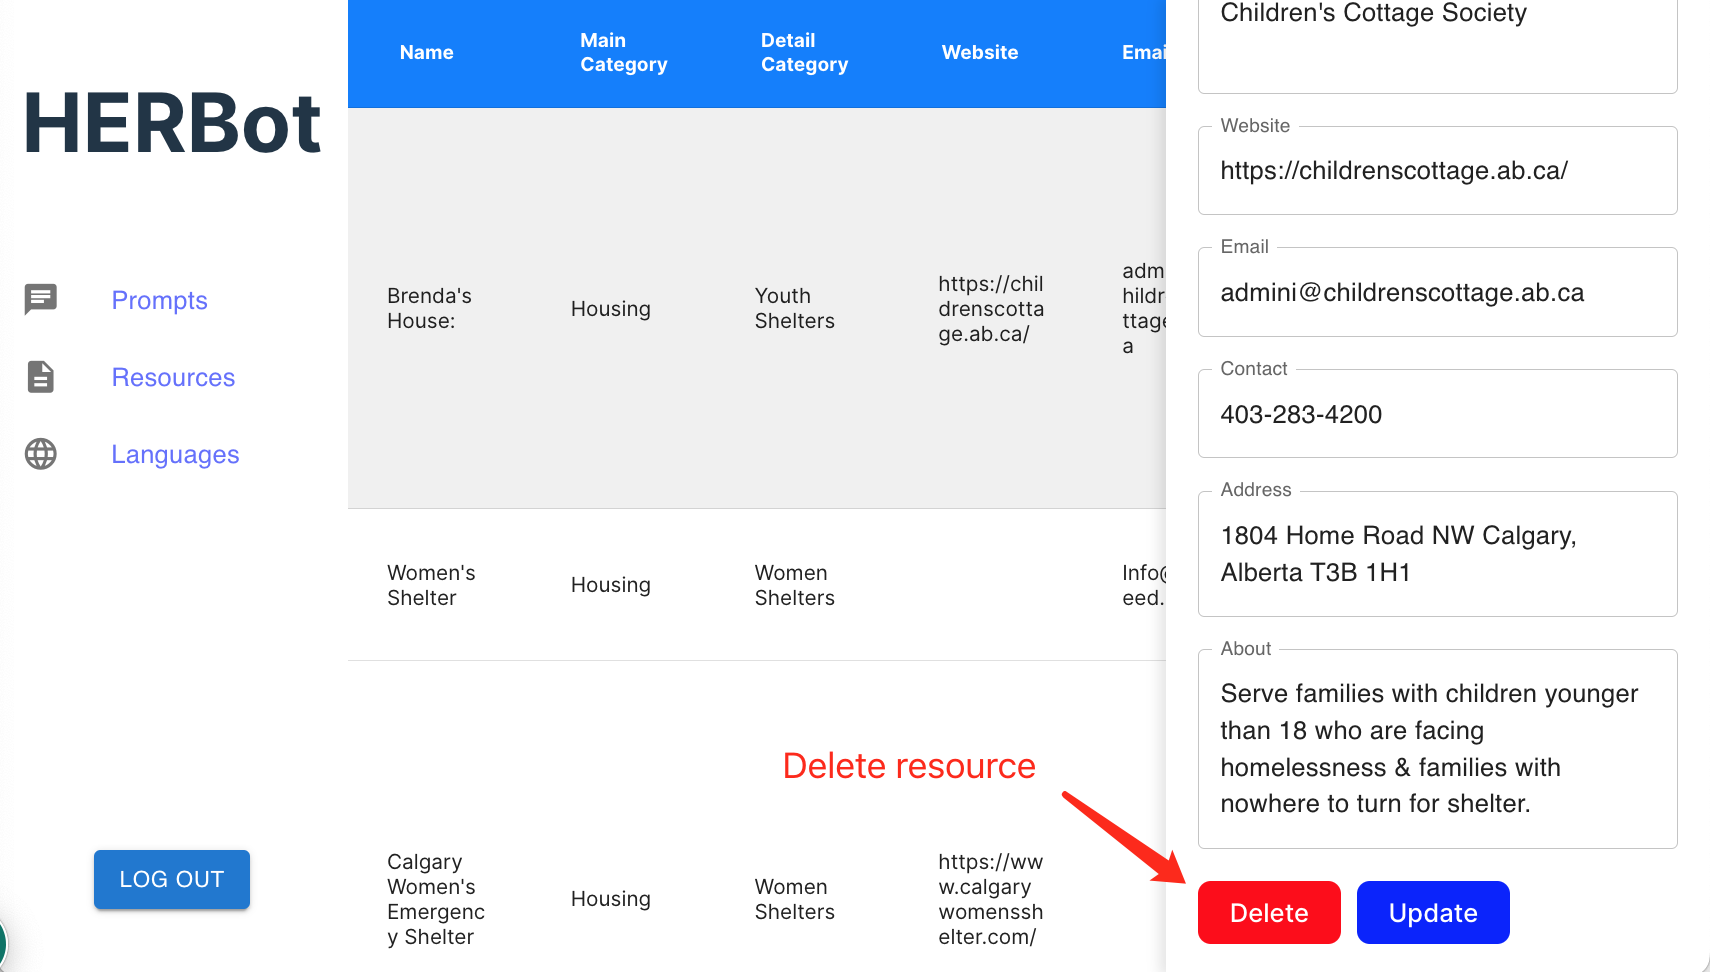Edit the Website field

(1436, 171)
